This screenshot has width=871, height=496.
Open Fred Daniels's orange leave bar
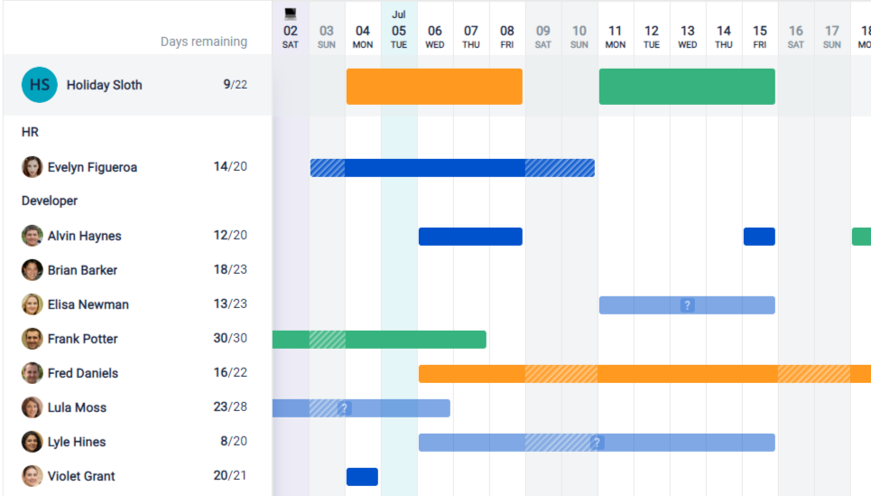coord(640,374)
